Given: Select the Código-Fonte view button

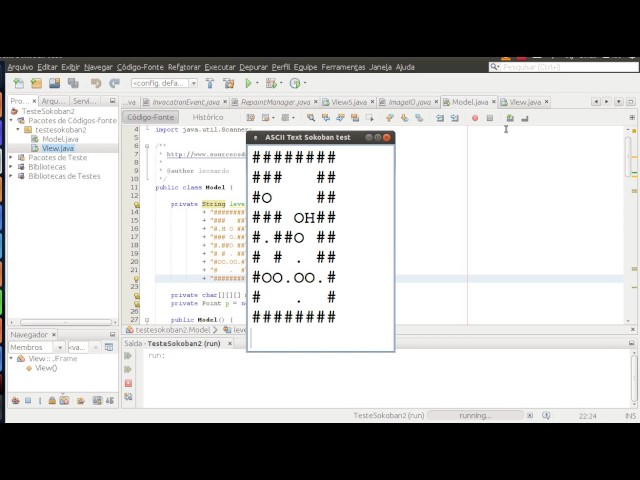Looking at the screenshot, I should tap(151, 117).
